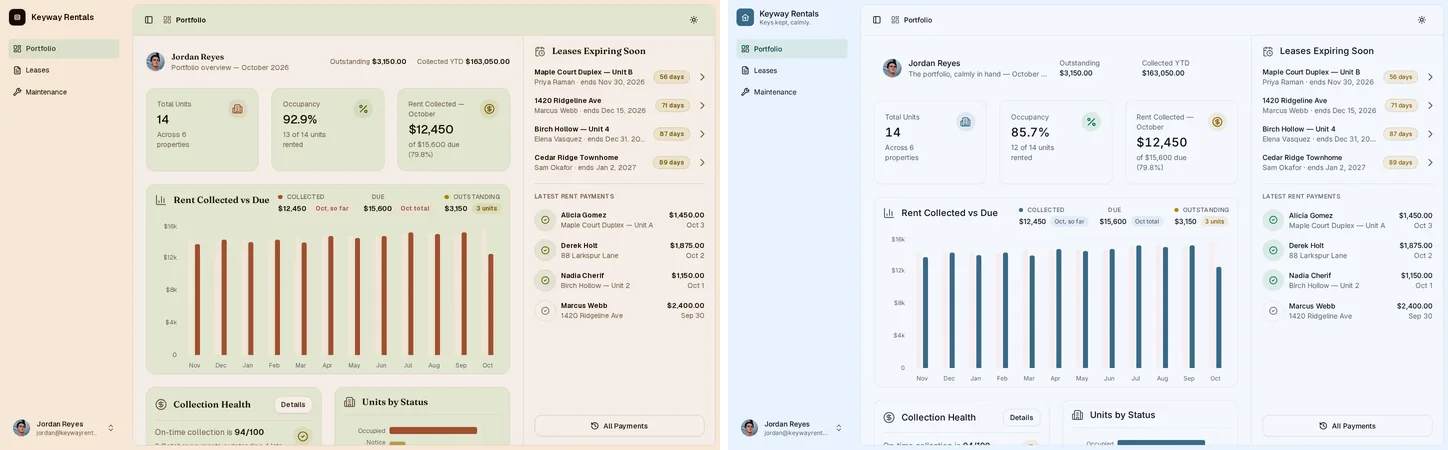Click the percent icon on 92.9% Occupancy card
The image size is (1448, 450).
point(363,109)
